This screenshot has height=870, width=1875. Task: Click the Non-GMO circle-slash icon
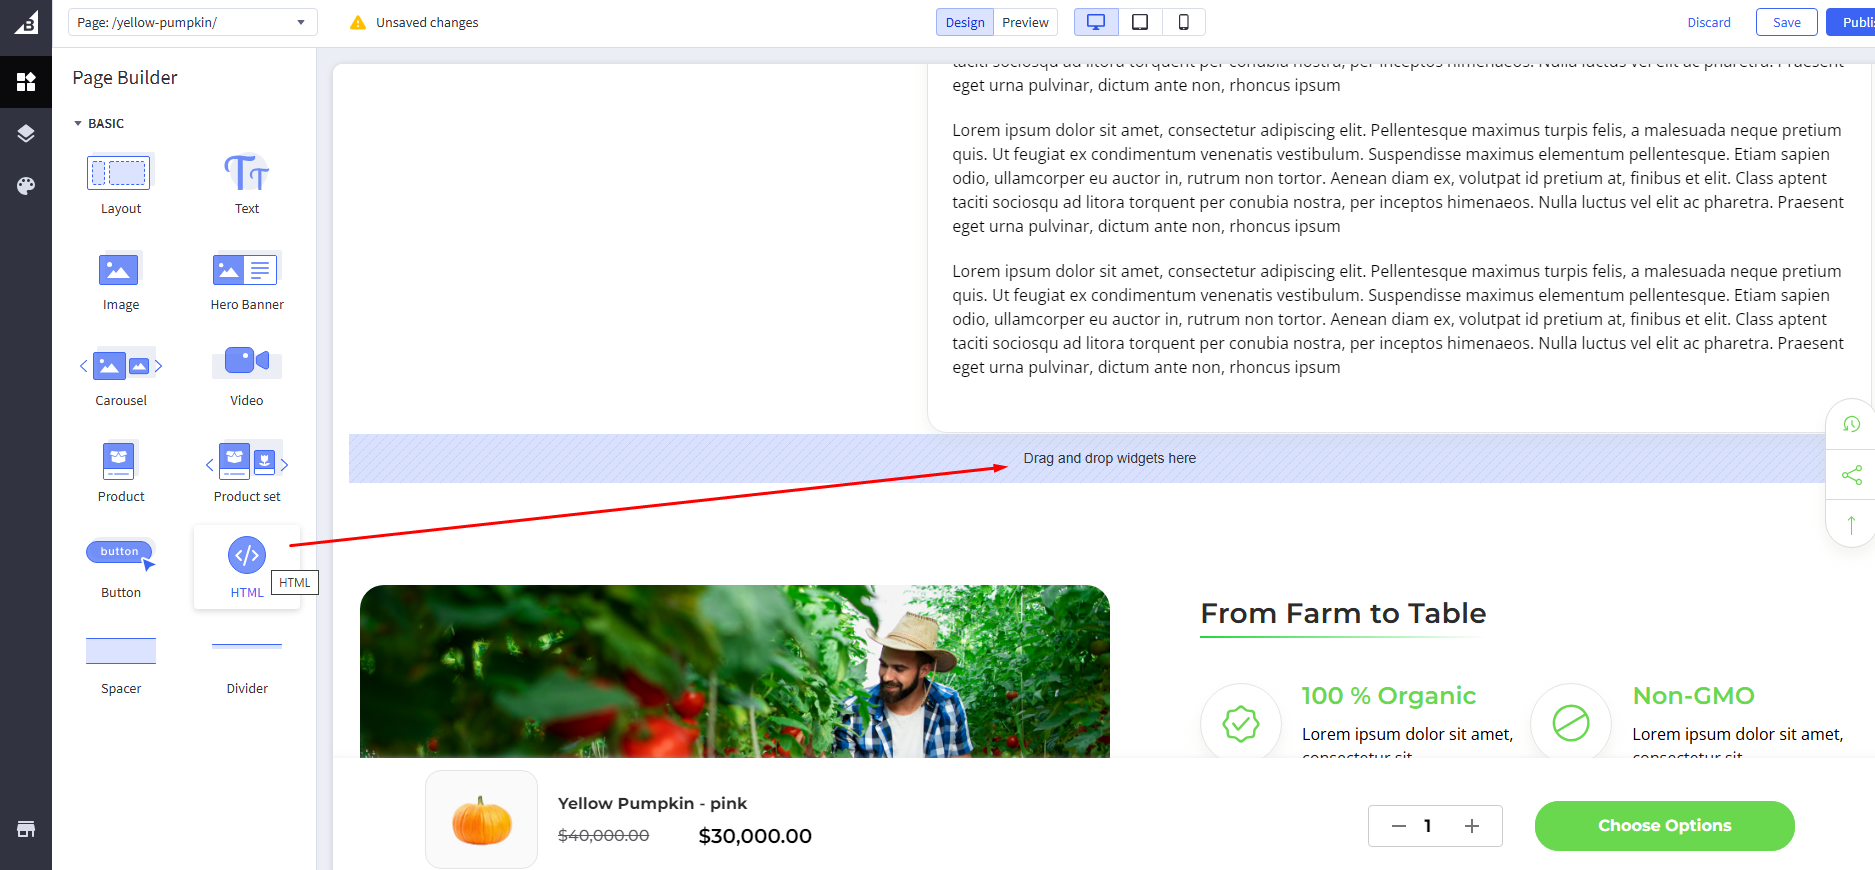pyautogui.click(x=1571, y=723)
